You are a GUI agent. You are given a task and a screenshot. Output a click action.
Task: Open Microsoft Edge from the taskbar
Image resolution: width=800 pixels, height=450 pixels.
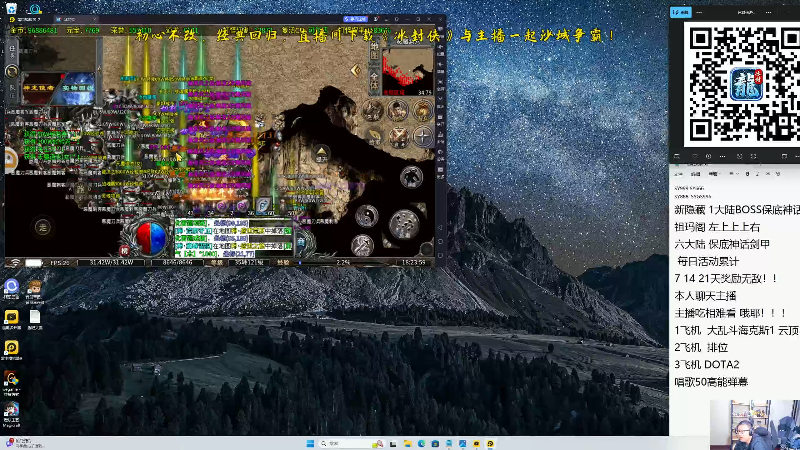tap(421, 443)
